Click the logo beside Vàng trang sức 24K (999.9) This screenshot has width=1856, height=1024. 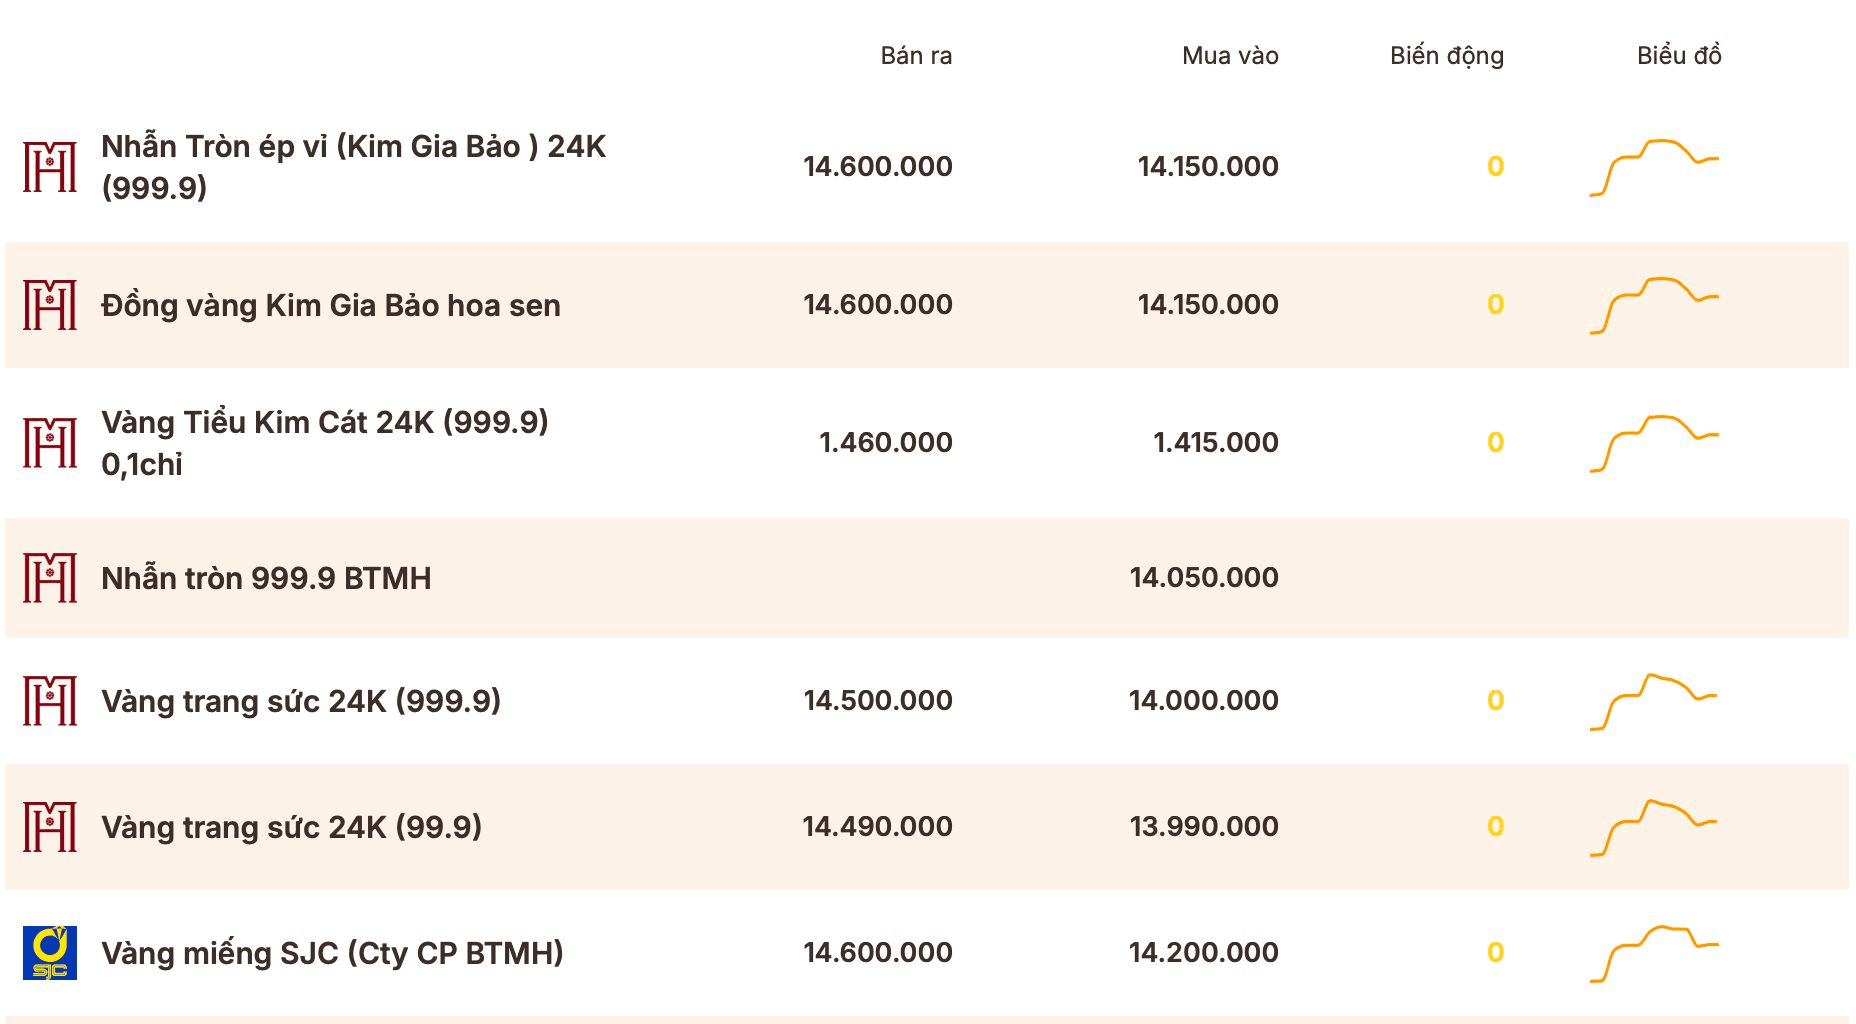coord(50,701)
